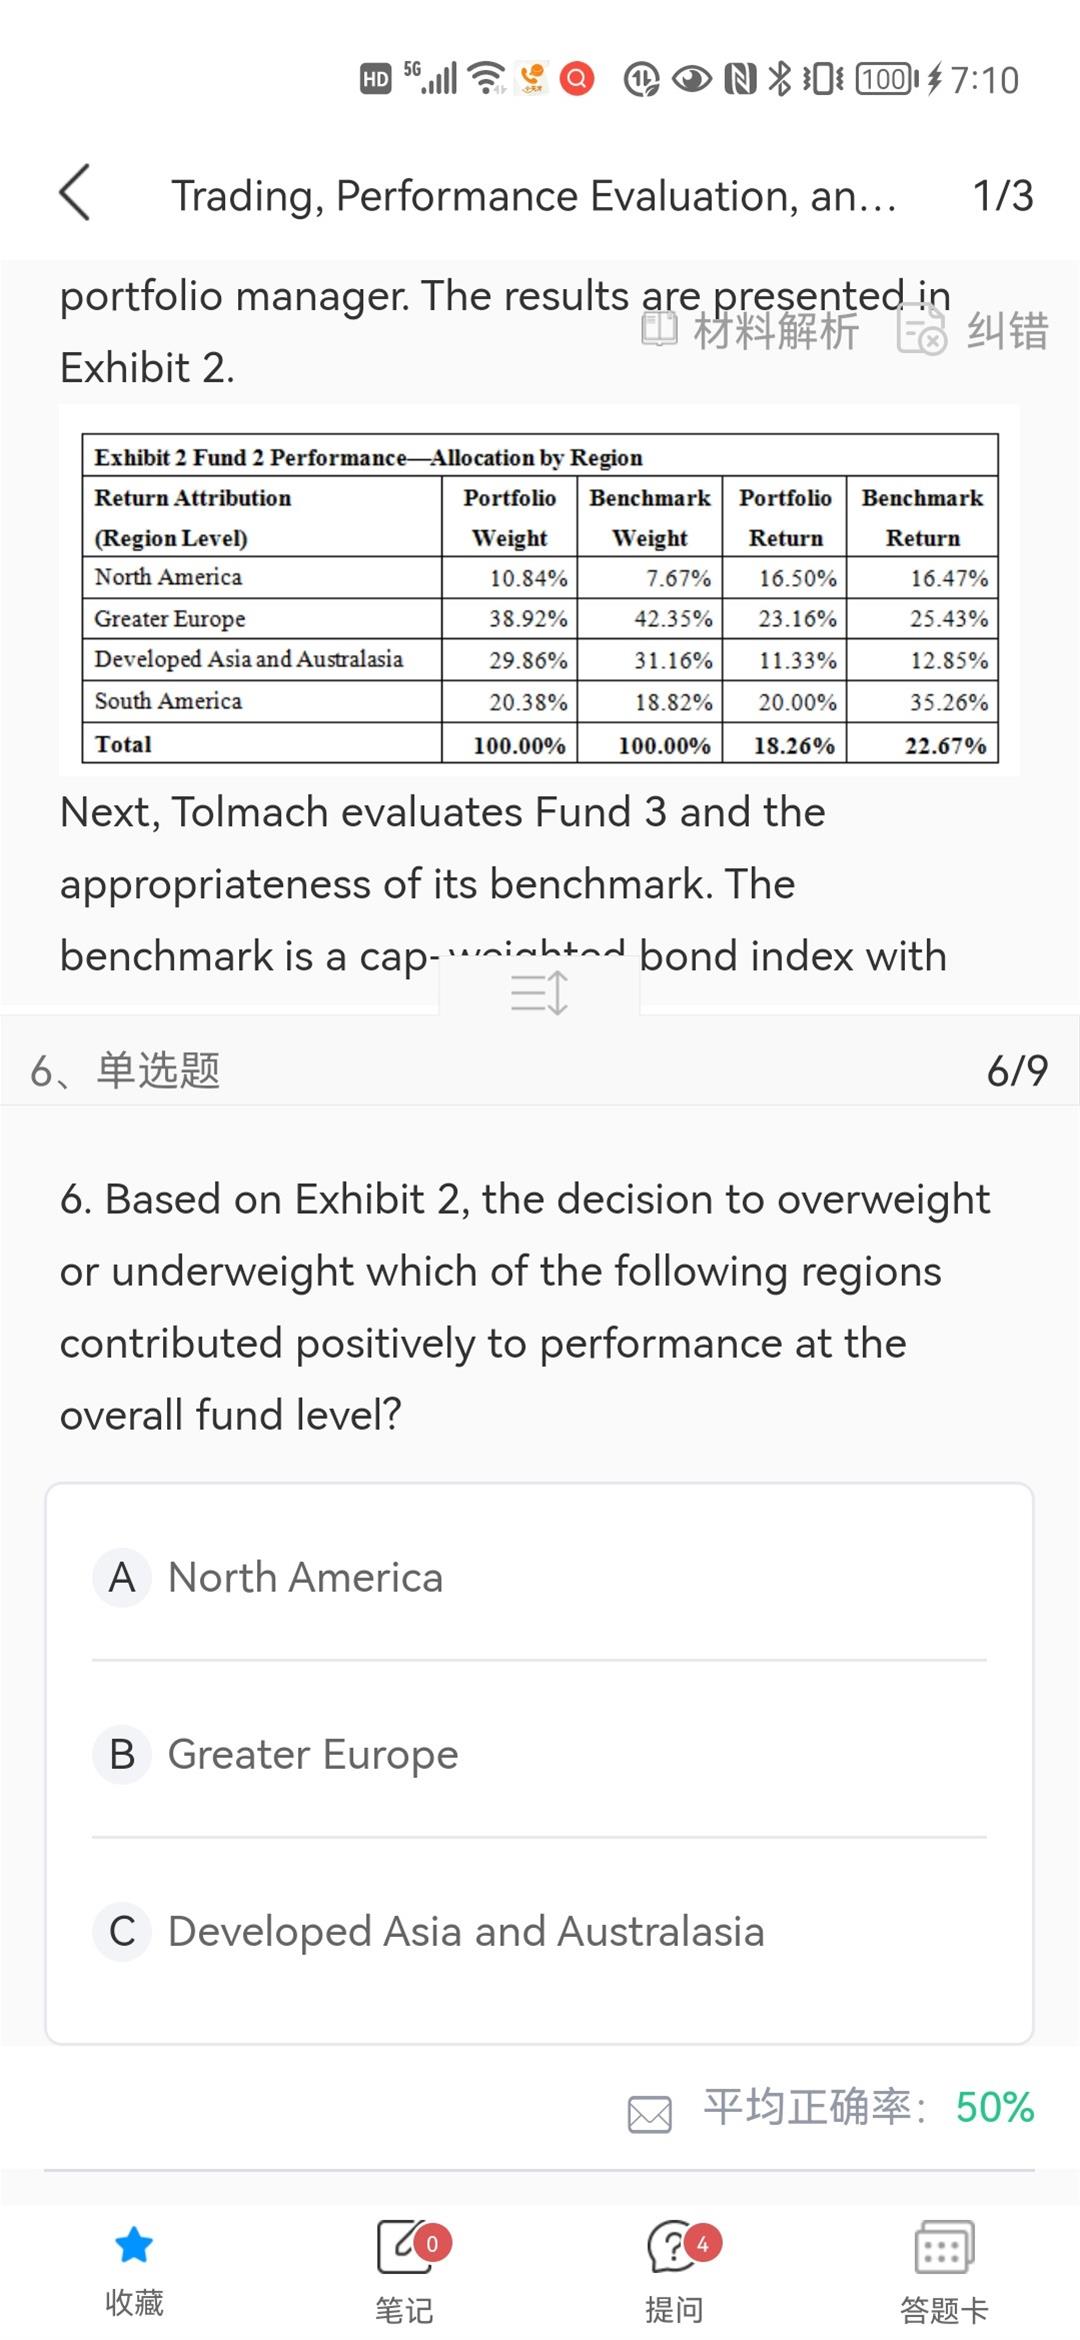Tap the question 6 text
The height and width of the screenshot is (2340, 1080).
526,1306
